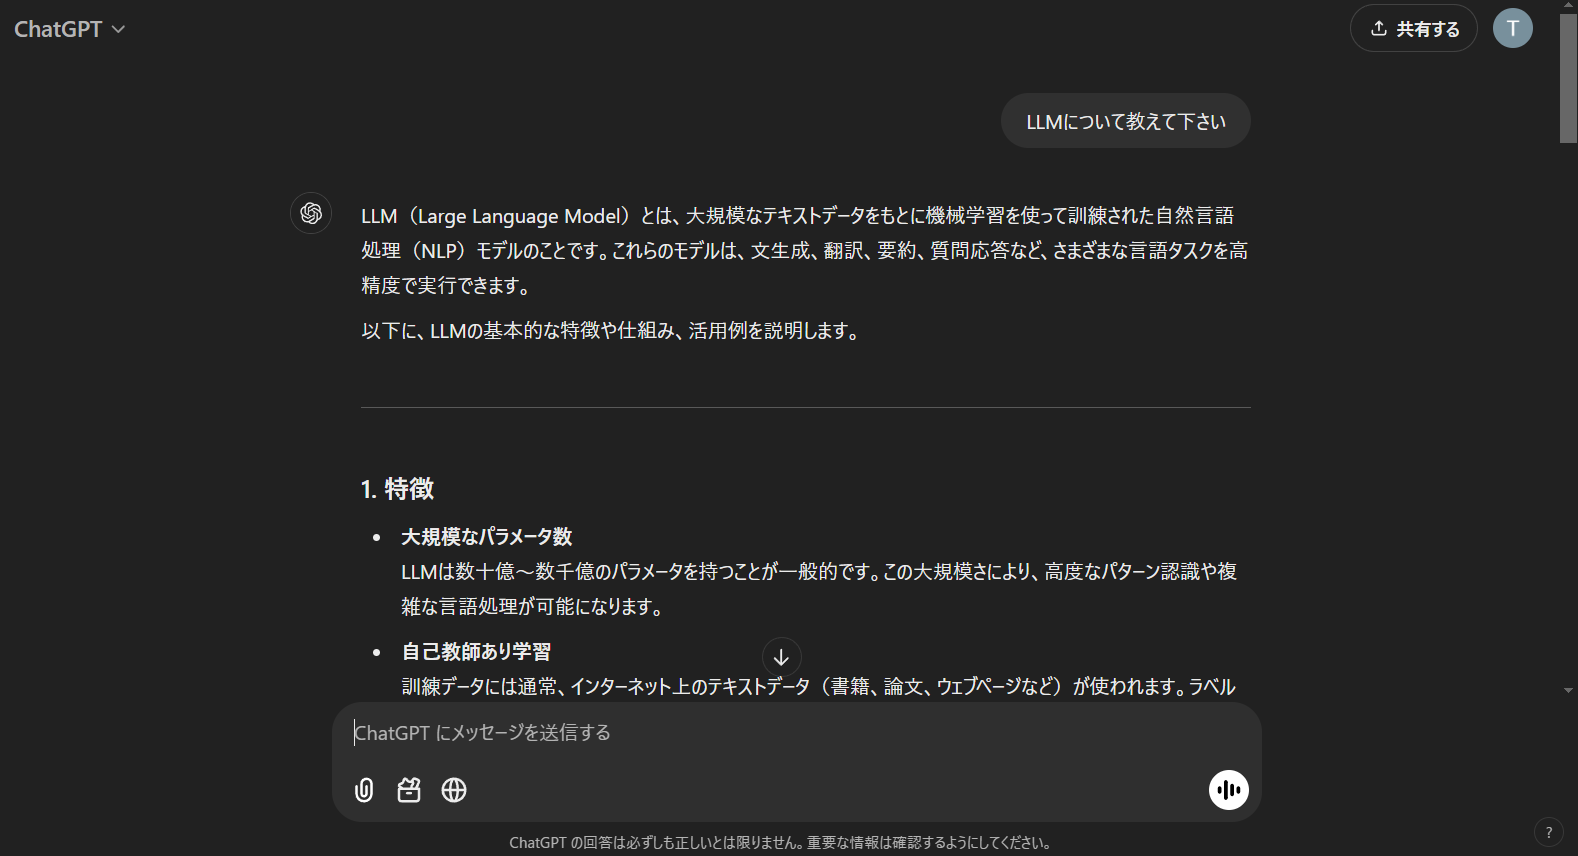Enable web search with the globe icon
Screen dimensions: 1578x856
[x=454, y=790]
